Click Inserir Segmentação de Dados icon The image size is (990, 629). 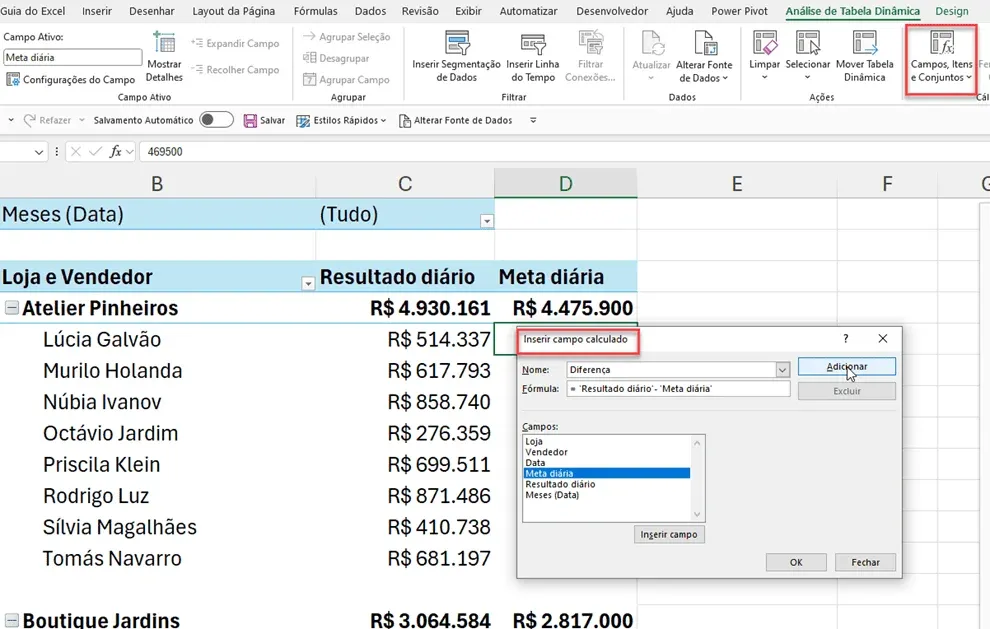pos(456,44)
